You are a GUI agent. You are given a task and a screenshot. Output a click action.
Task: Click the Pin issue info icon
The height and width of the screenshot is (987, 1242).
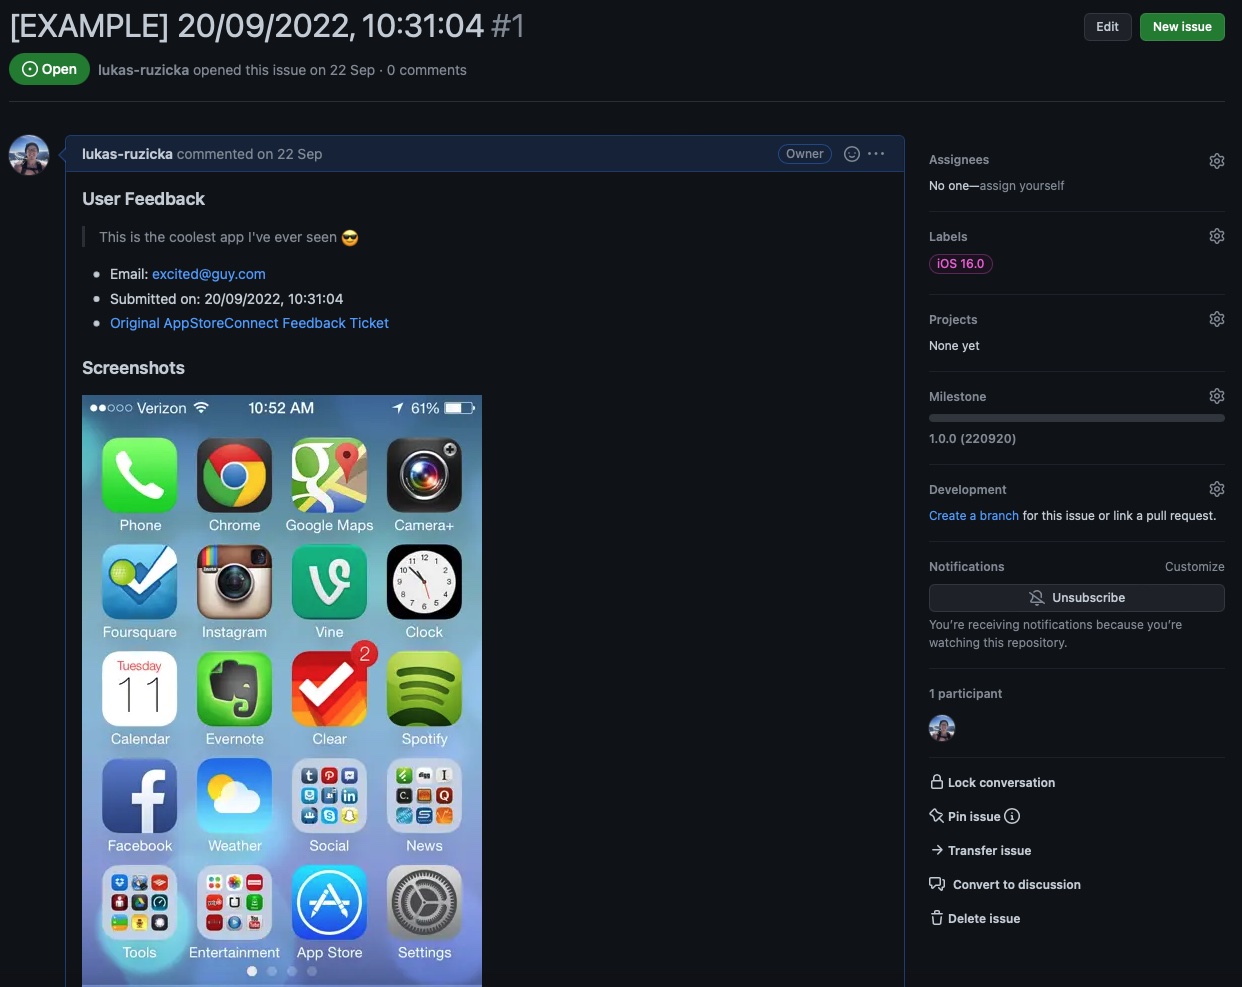pos(1012,816)
